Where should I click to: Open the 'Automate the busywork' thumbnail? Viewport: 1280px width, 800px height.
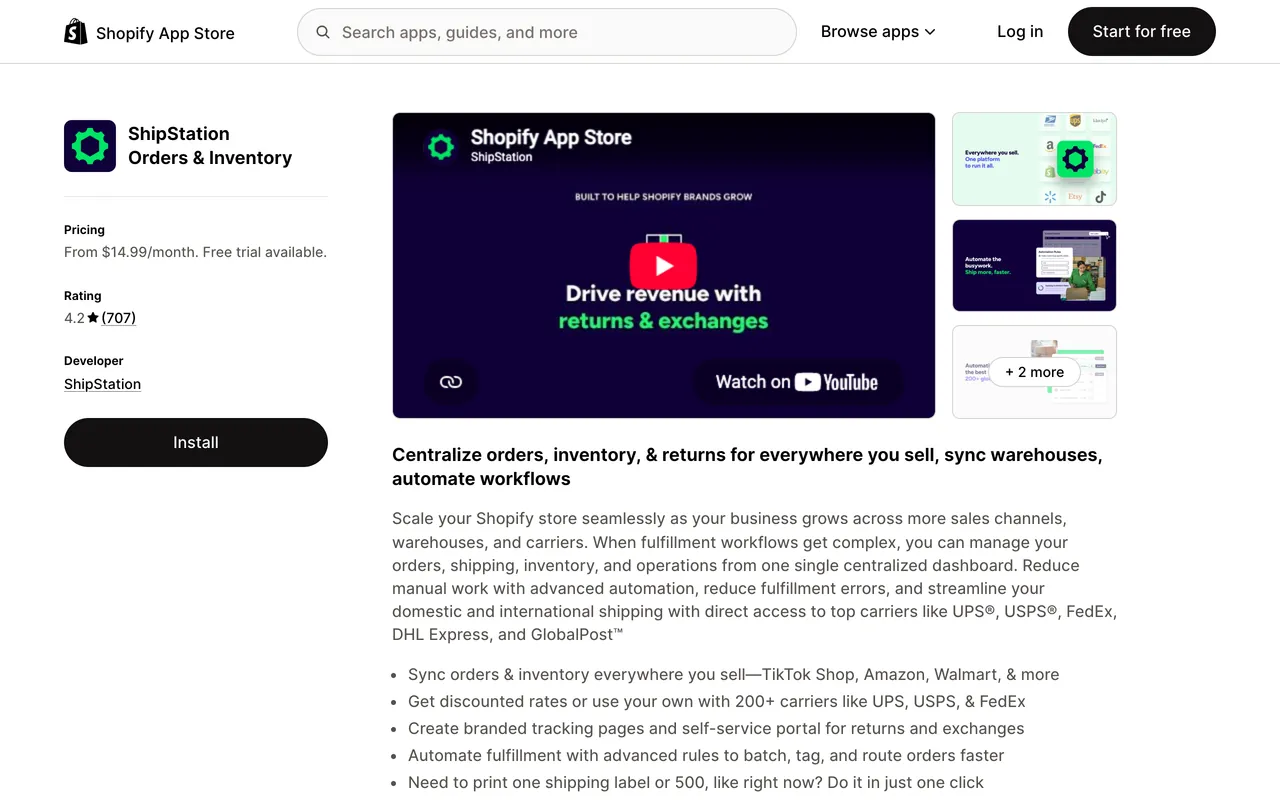click(x=1034, y=265)
